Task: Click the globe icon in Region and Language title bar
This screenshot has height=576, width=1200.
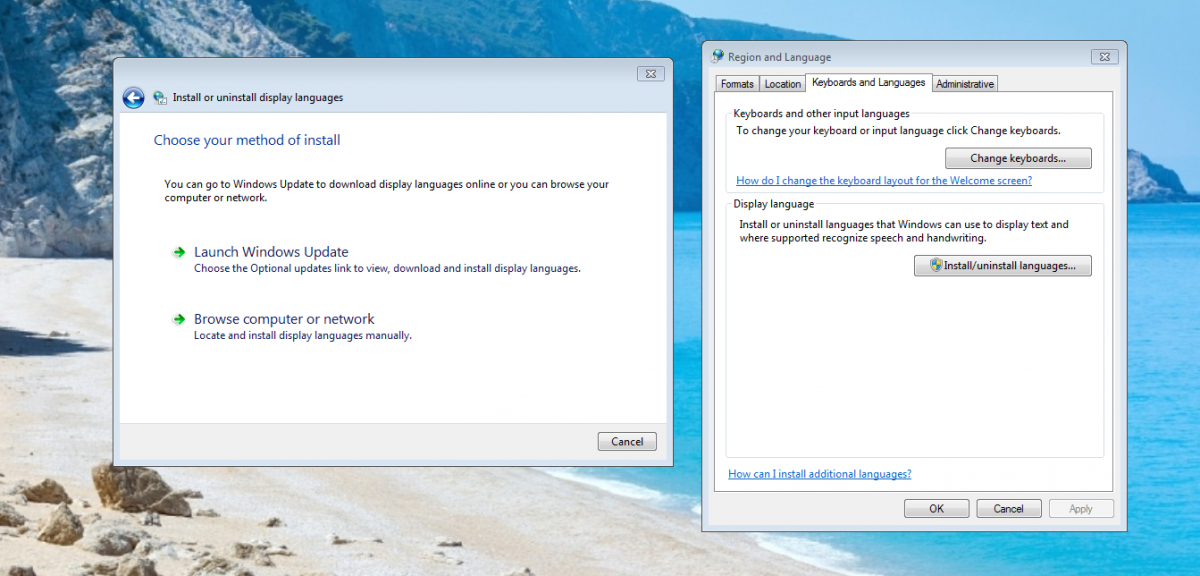Action: coord(718,57)
